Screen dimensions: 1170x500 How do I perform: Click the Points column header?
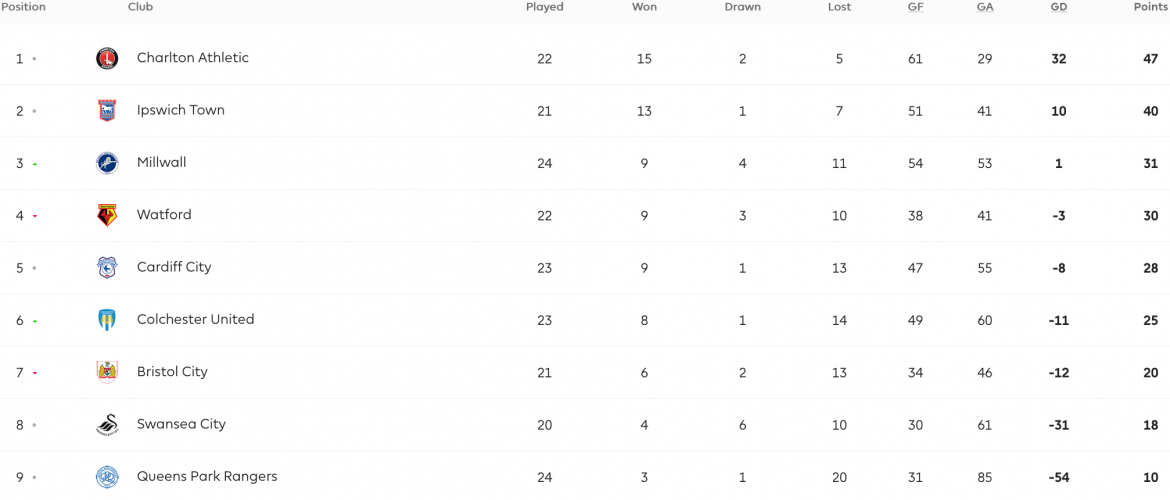click(x=1151, y=7)
